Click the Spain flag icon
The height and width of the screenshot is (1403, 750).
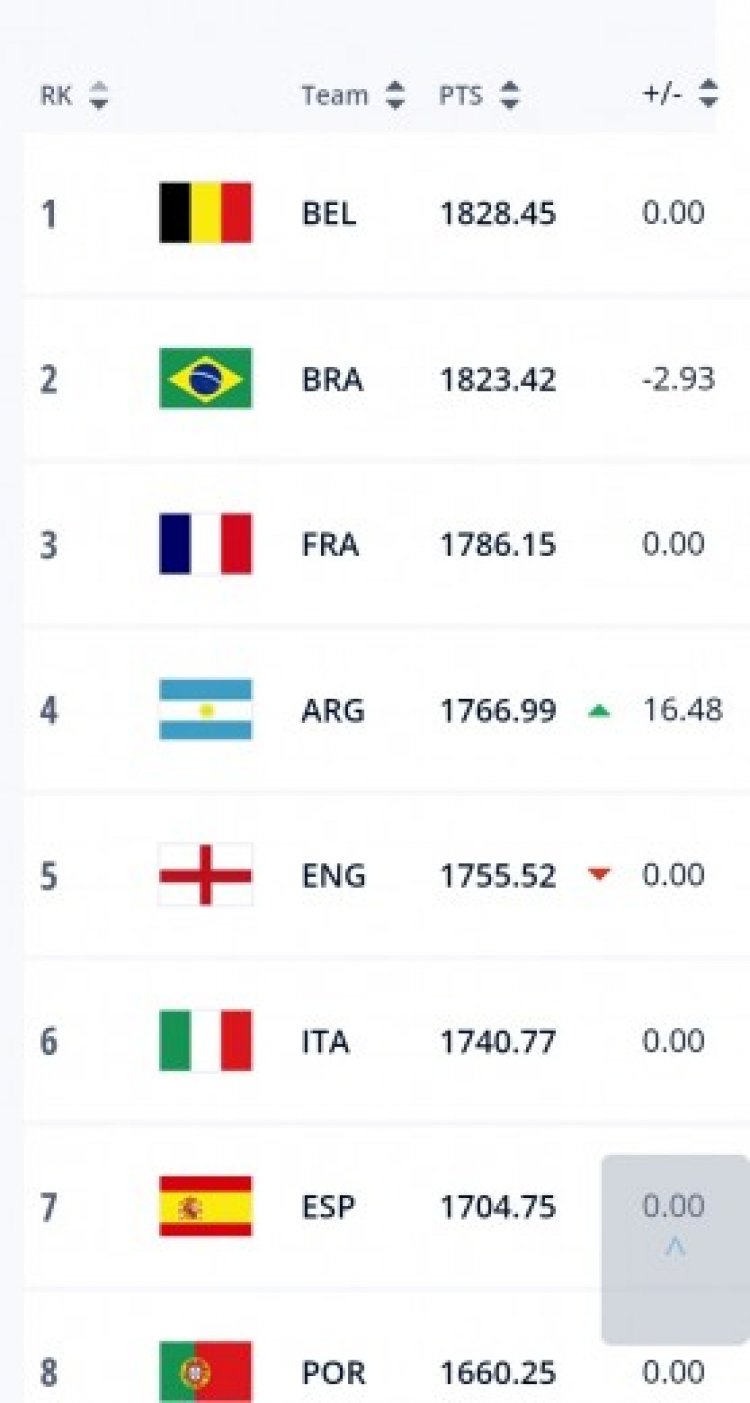click(206, 1206)
